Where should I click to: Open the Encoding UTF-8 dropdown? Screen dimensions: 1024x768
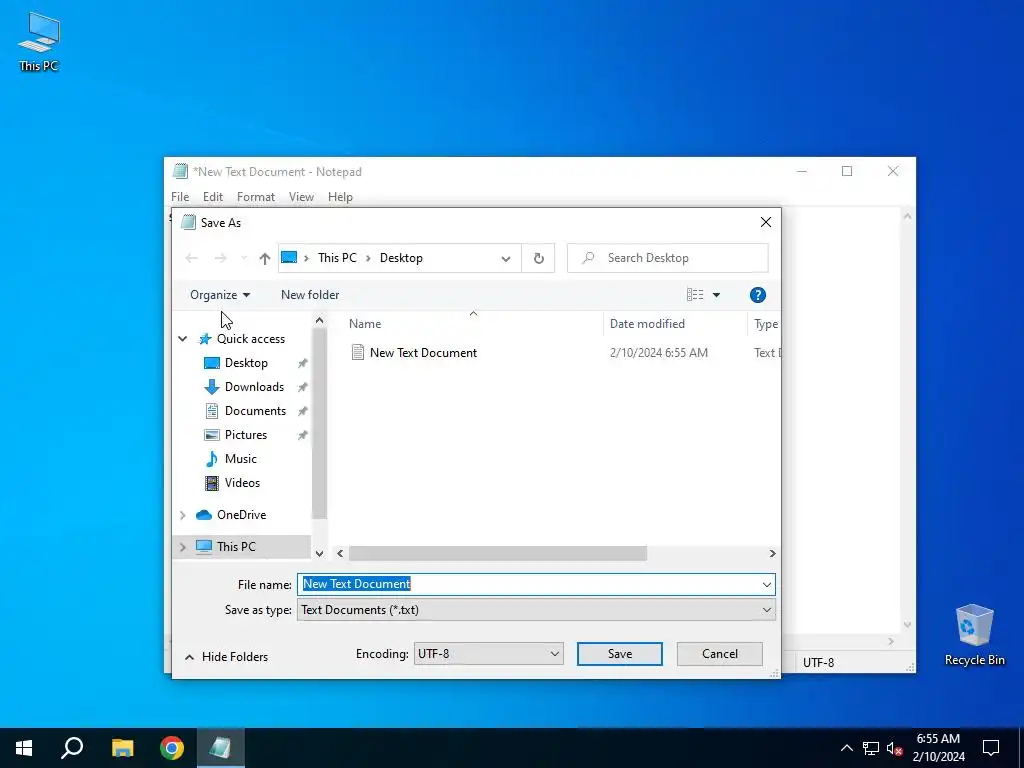[488, 654]
